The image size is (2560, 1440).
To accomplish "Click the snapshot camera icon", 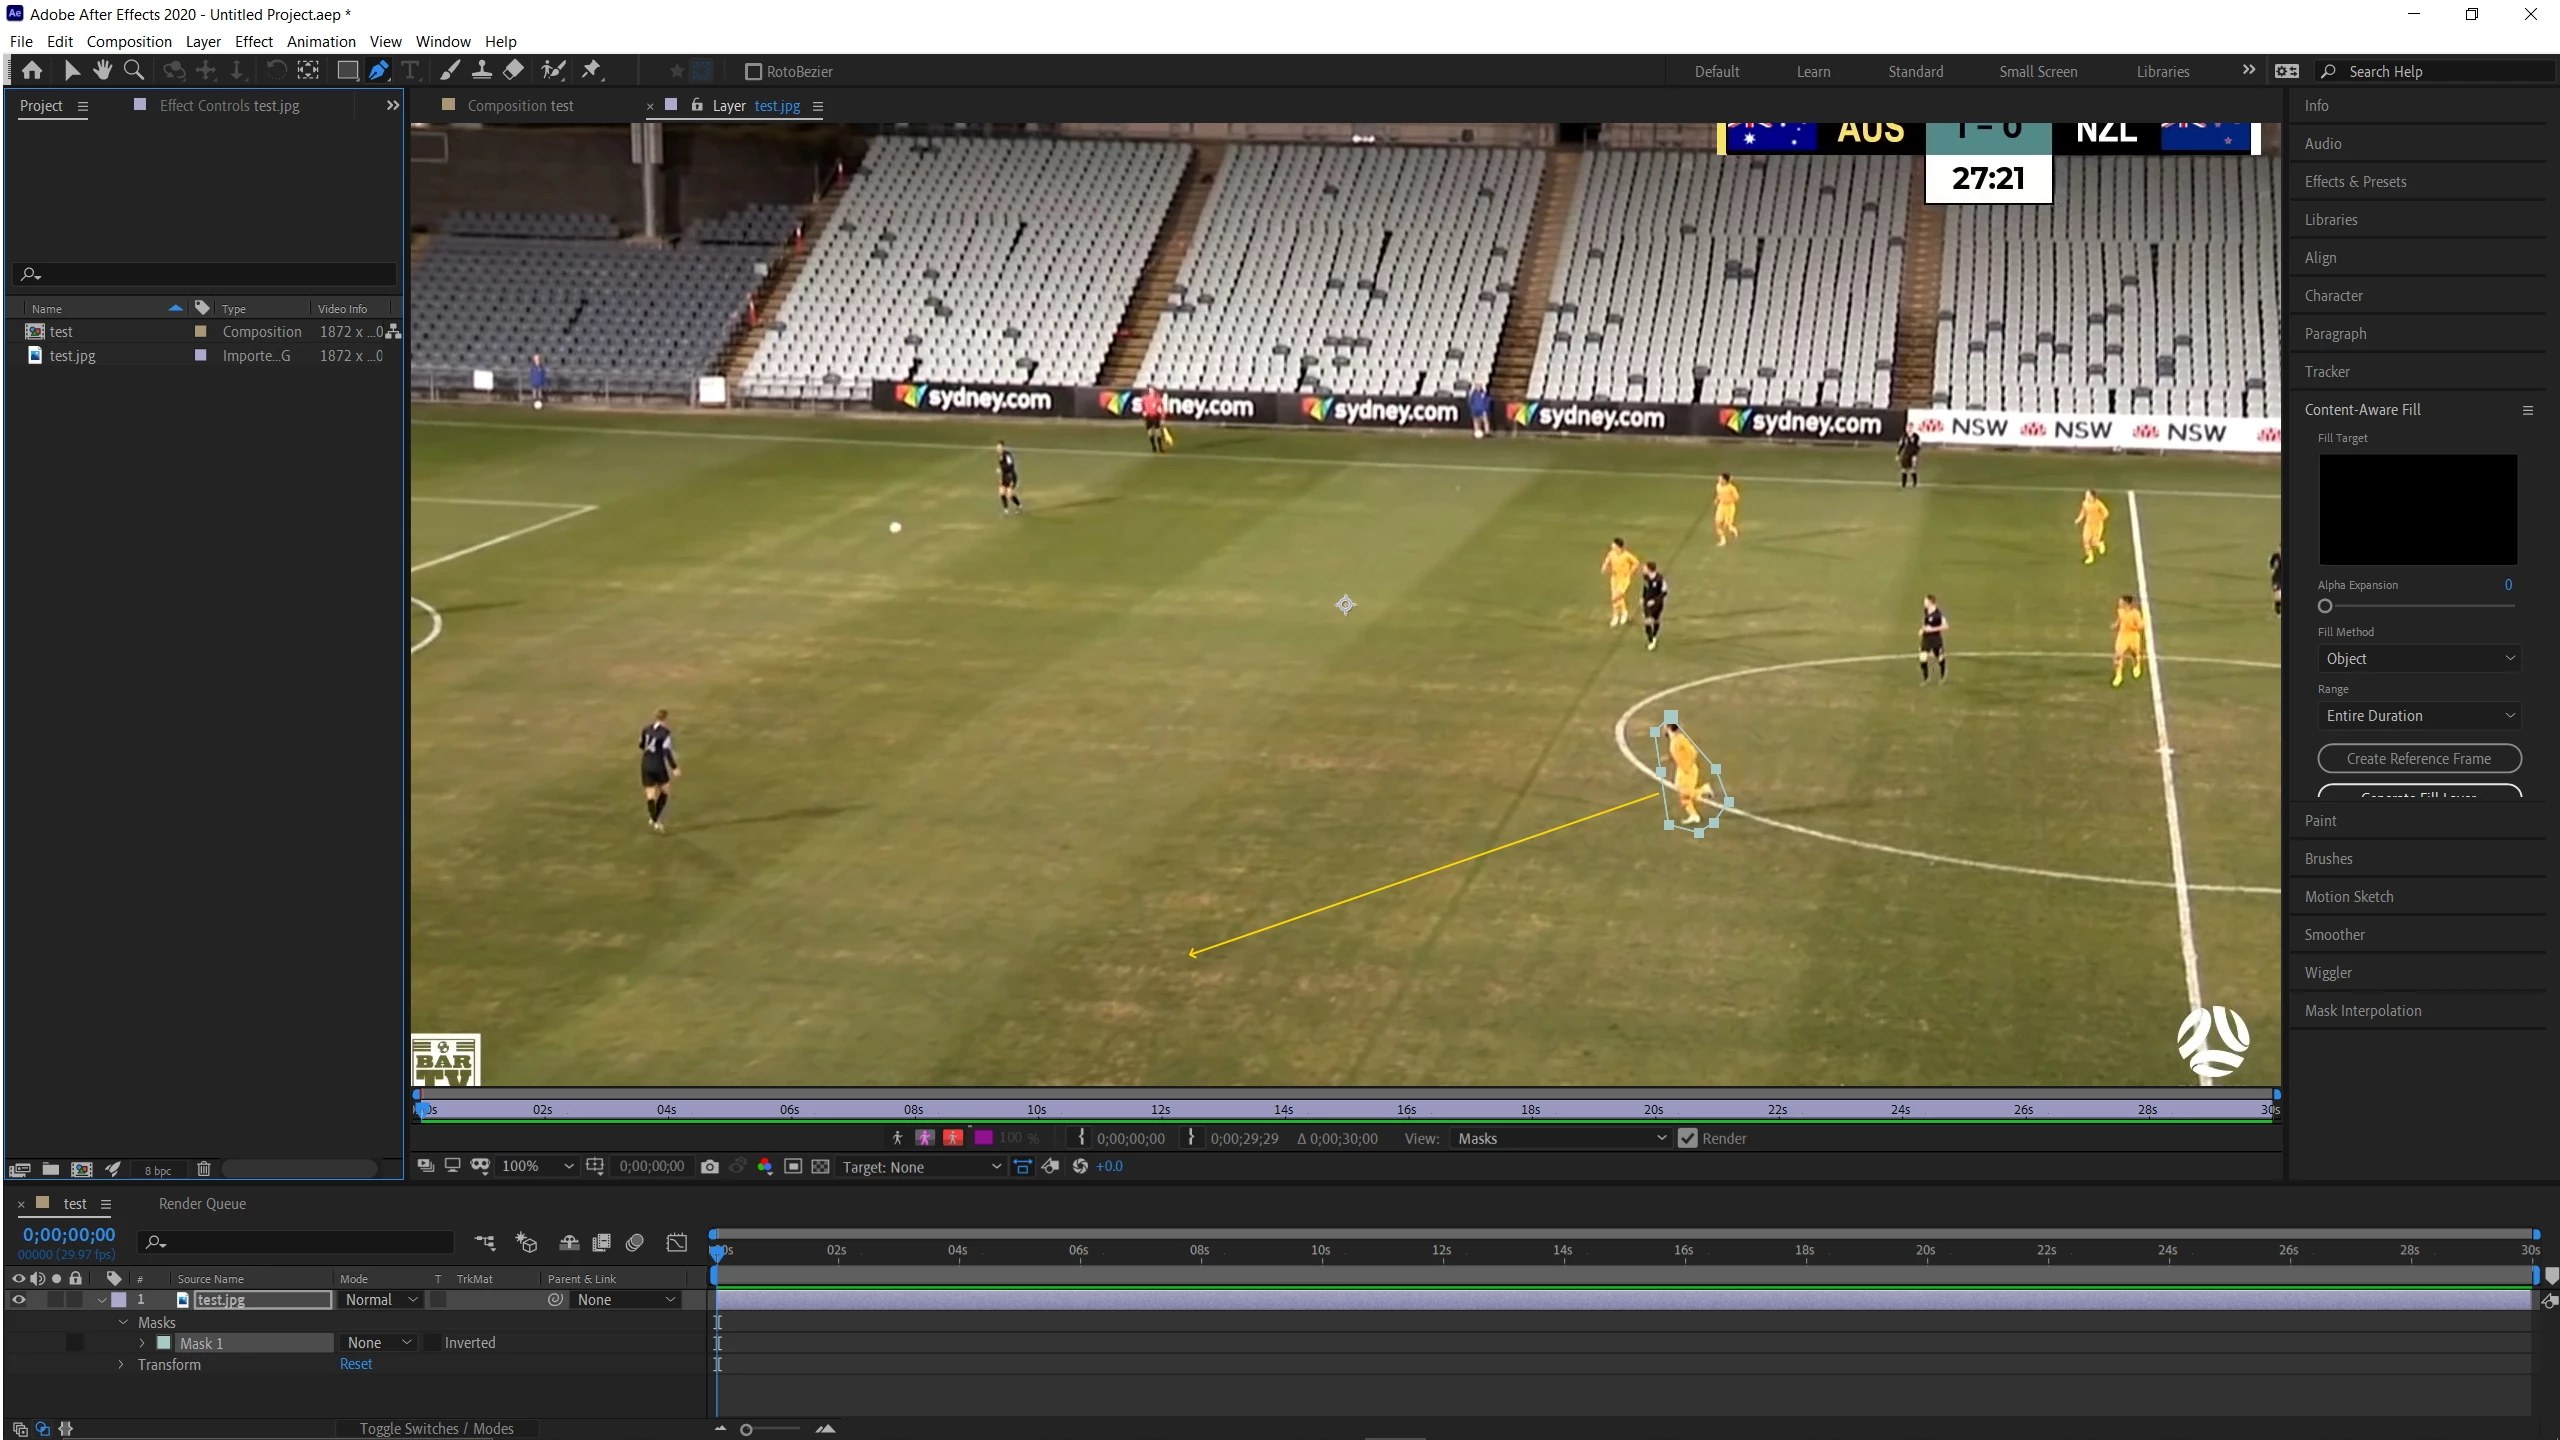I will 710,1167.
